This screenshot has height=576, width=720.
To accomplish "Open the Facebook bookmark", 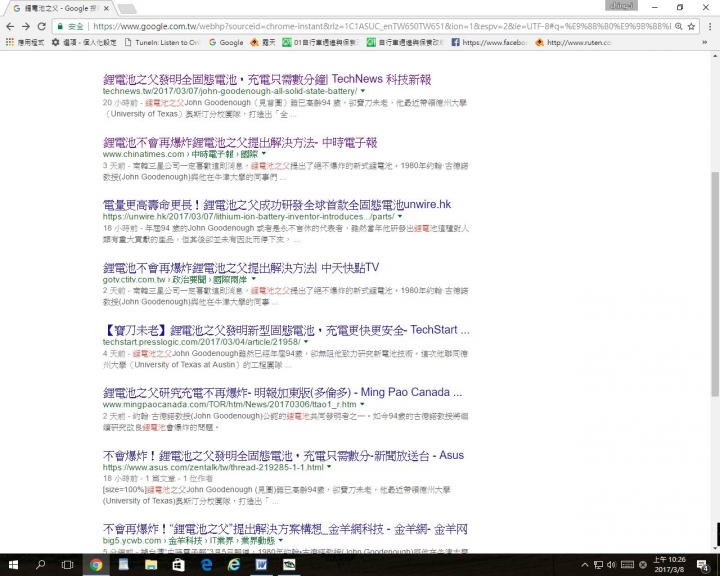I will coord(489,42).
